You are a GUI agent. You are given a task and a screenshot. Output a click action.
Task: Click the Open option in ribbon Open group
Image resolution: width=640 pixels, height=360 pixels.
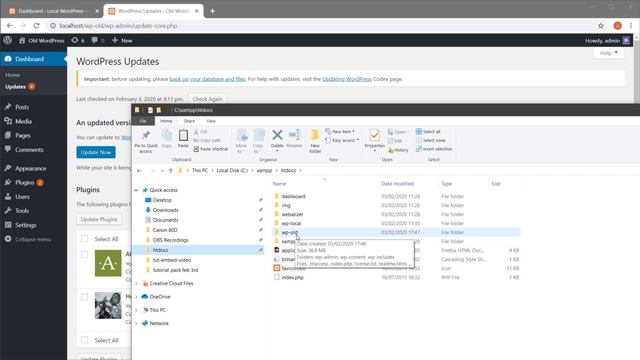click(397, 132)
